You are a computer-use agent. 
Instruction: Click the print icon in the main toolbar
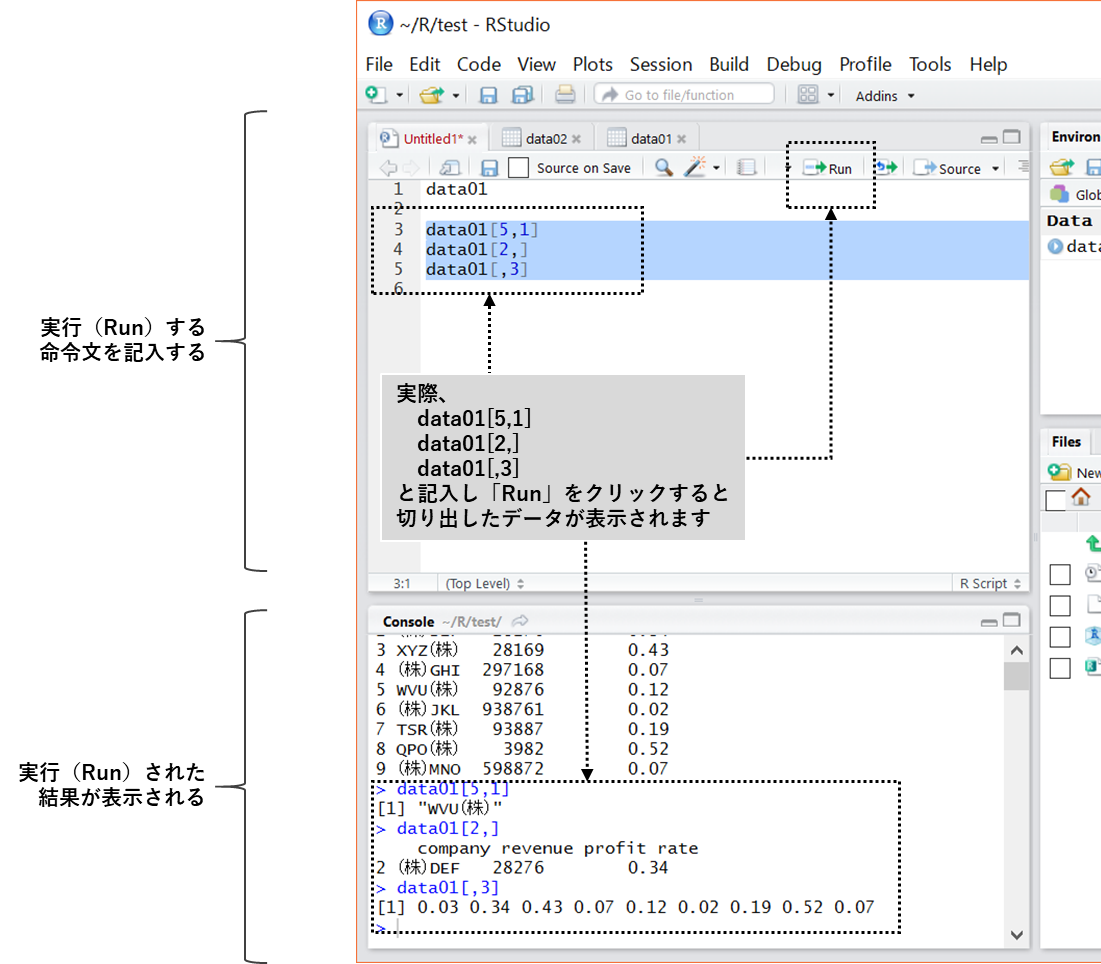click(565, 95)
